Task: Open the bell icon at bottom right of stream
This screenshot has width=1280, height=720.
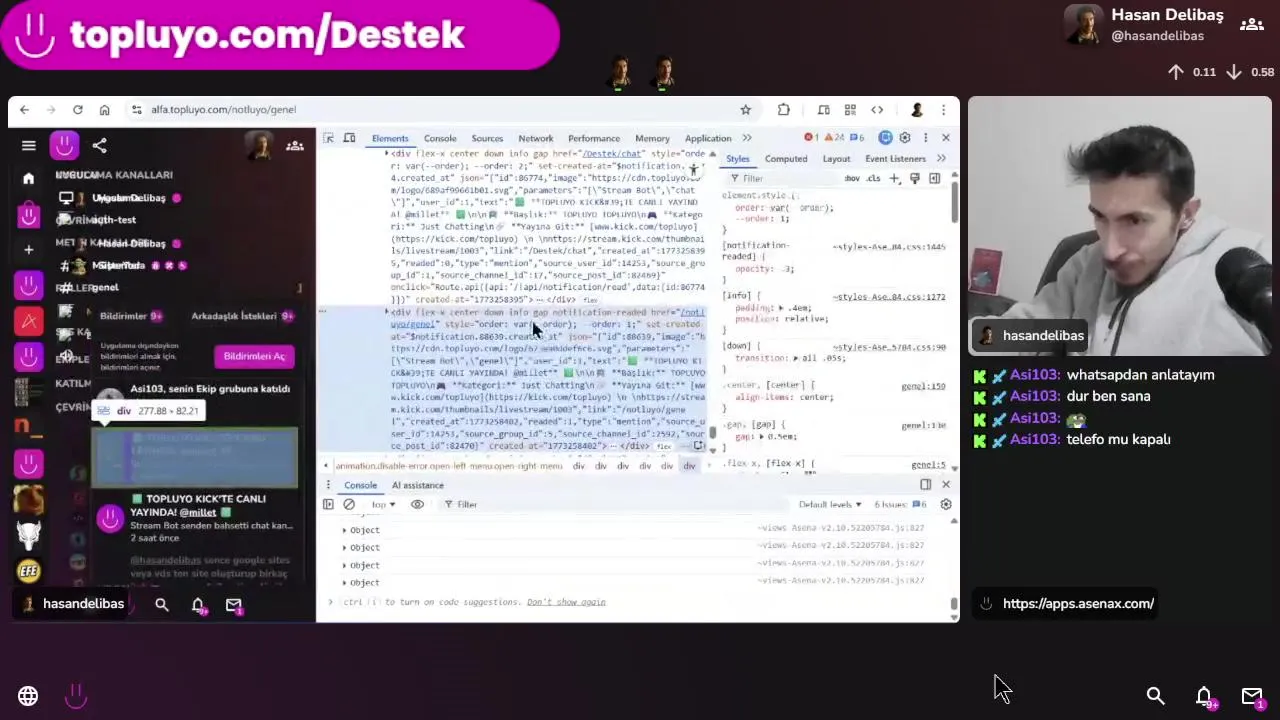Action: (x=1204, y=696)
